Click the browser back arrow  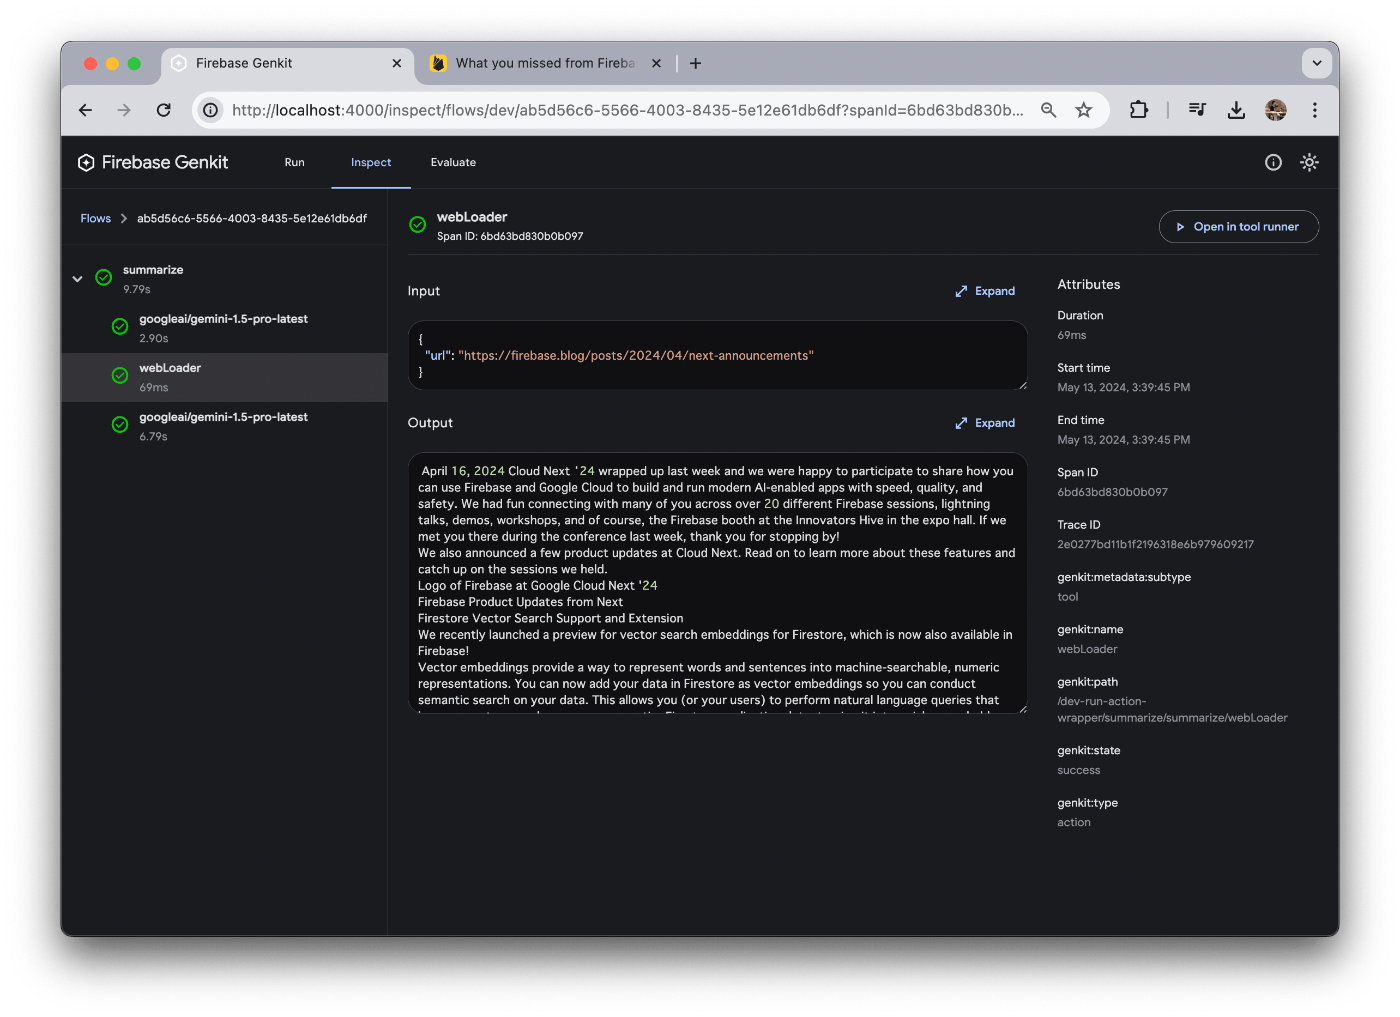[85, 110]
